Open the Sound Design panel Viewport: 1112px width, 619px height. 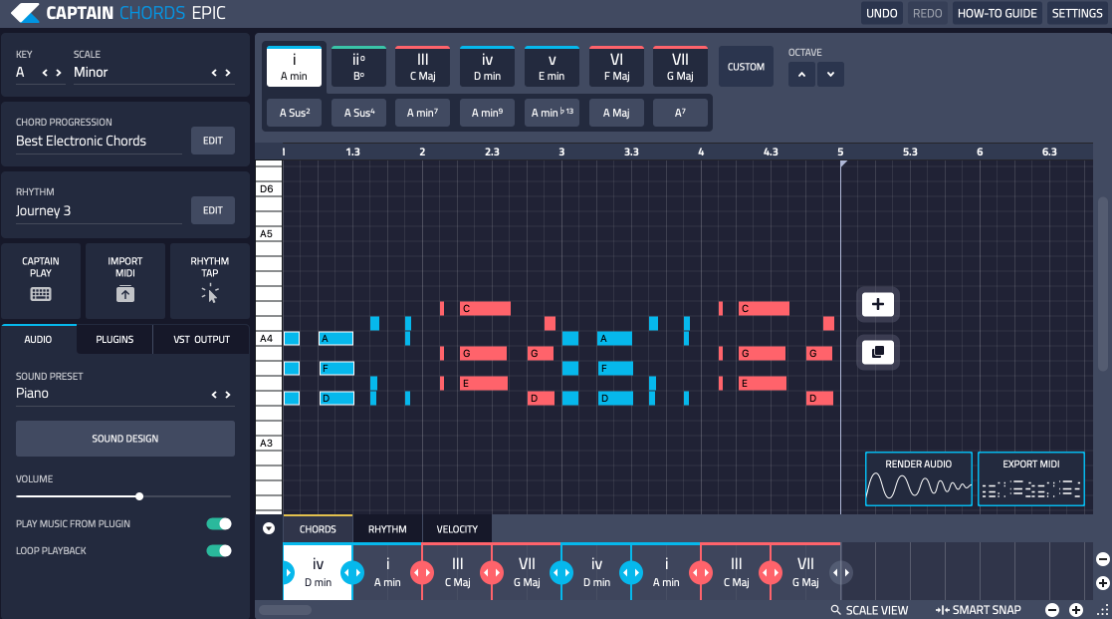[124, 438]
